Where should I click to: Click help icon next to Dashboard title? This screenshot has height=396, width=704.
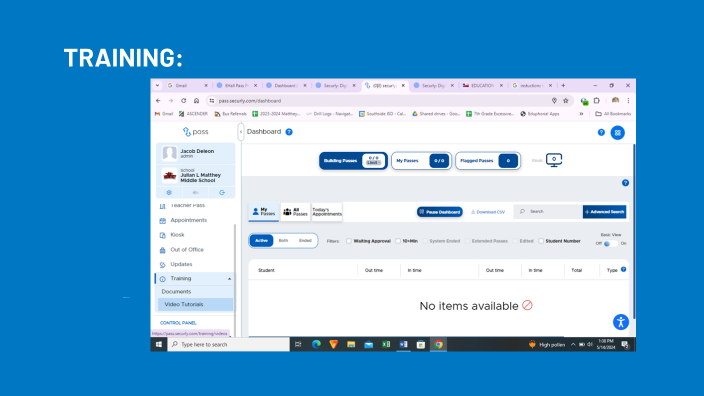[x=289, y=132]
